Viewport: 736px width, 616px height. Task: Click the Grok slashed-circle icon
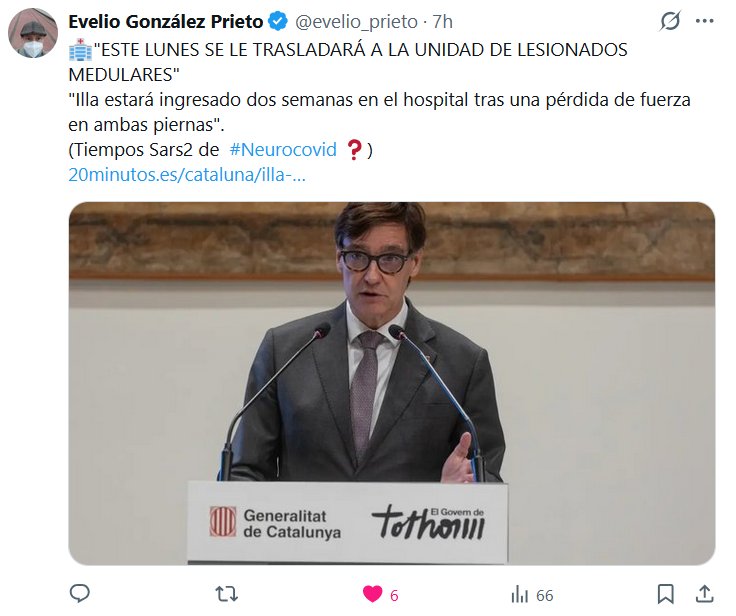click(x=670, y=21)
